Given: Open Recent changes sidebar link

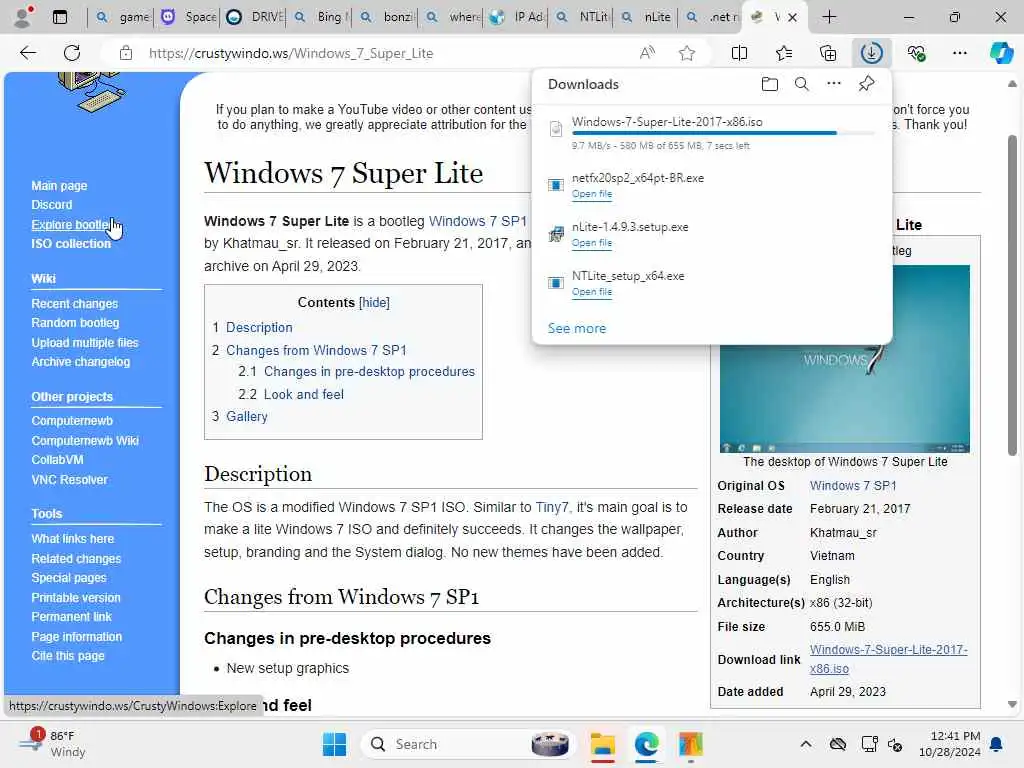Looking at the screenshot, I should click(x=74, y=304).
